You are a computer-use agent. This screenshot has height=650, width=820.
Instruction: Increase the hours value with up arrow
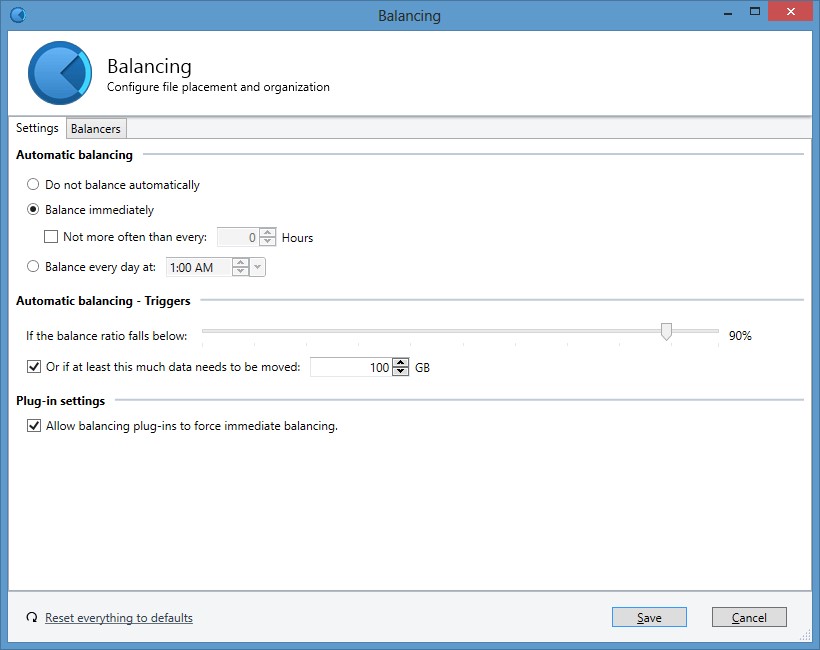coord(267,233)
